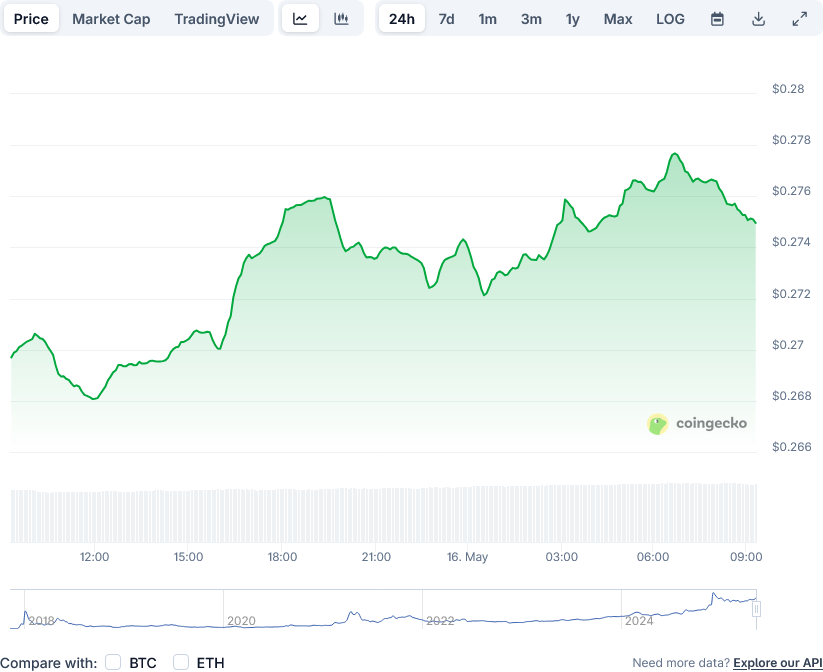Switch to the Market Cap tab
The image size is (823, 672).
coord(110,18)
